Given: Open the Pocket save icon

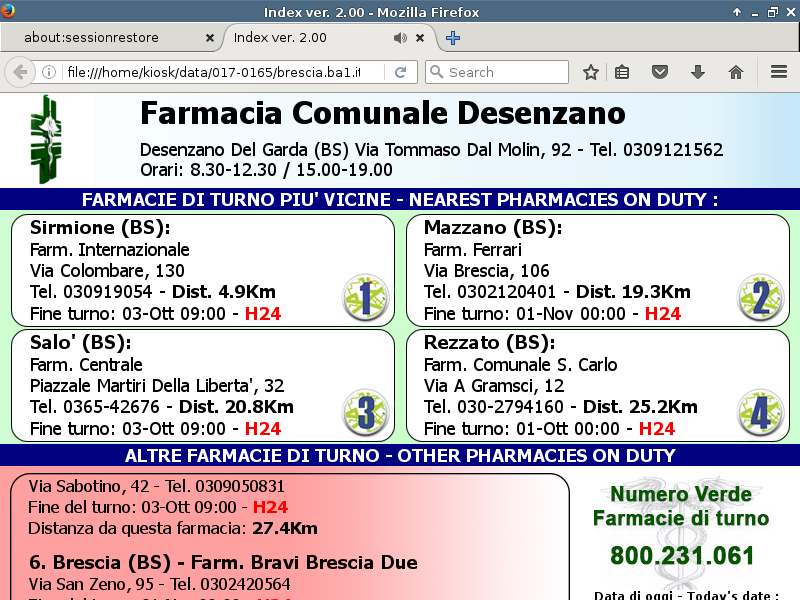Looking at the screenshot, I should (x=660, y=72).
